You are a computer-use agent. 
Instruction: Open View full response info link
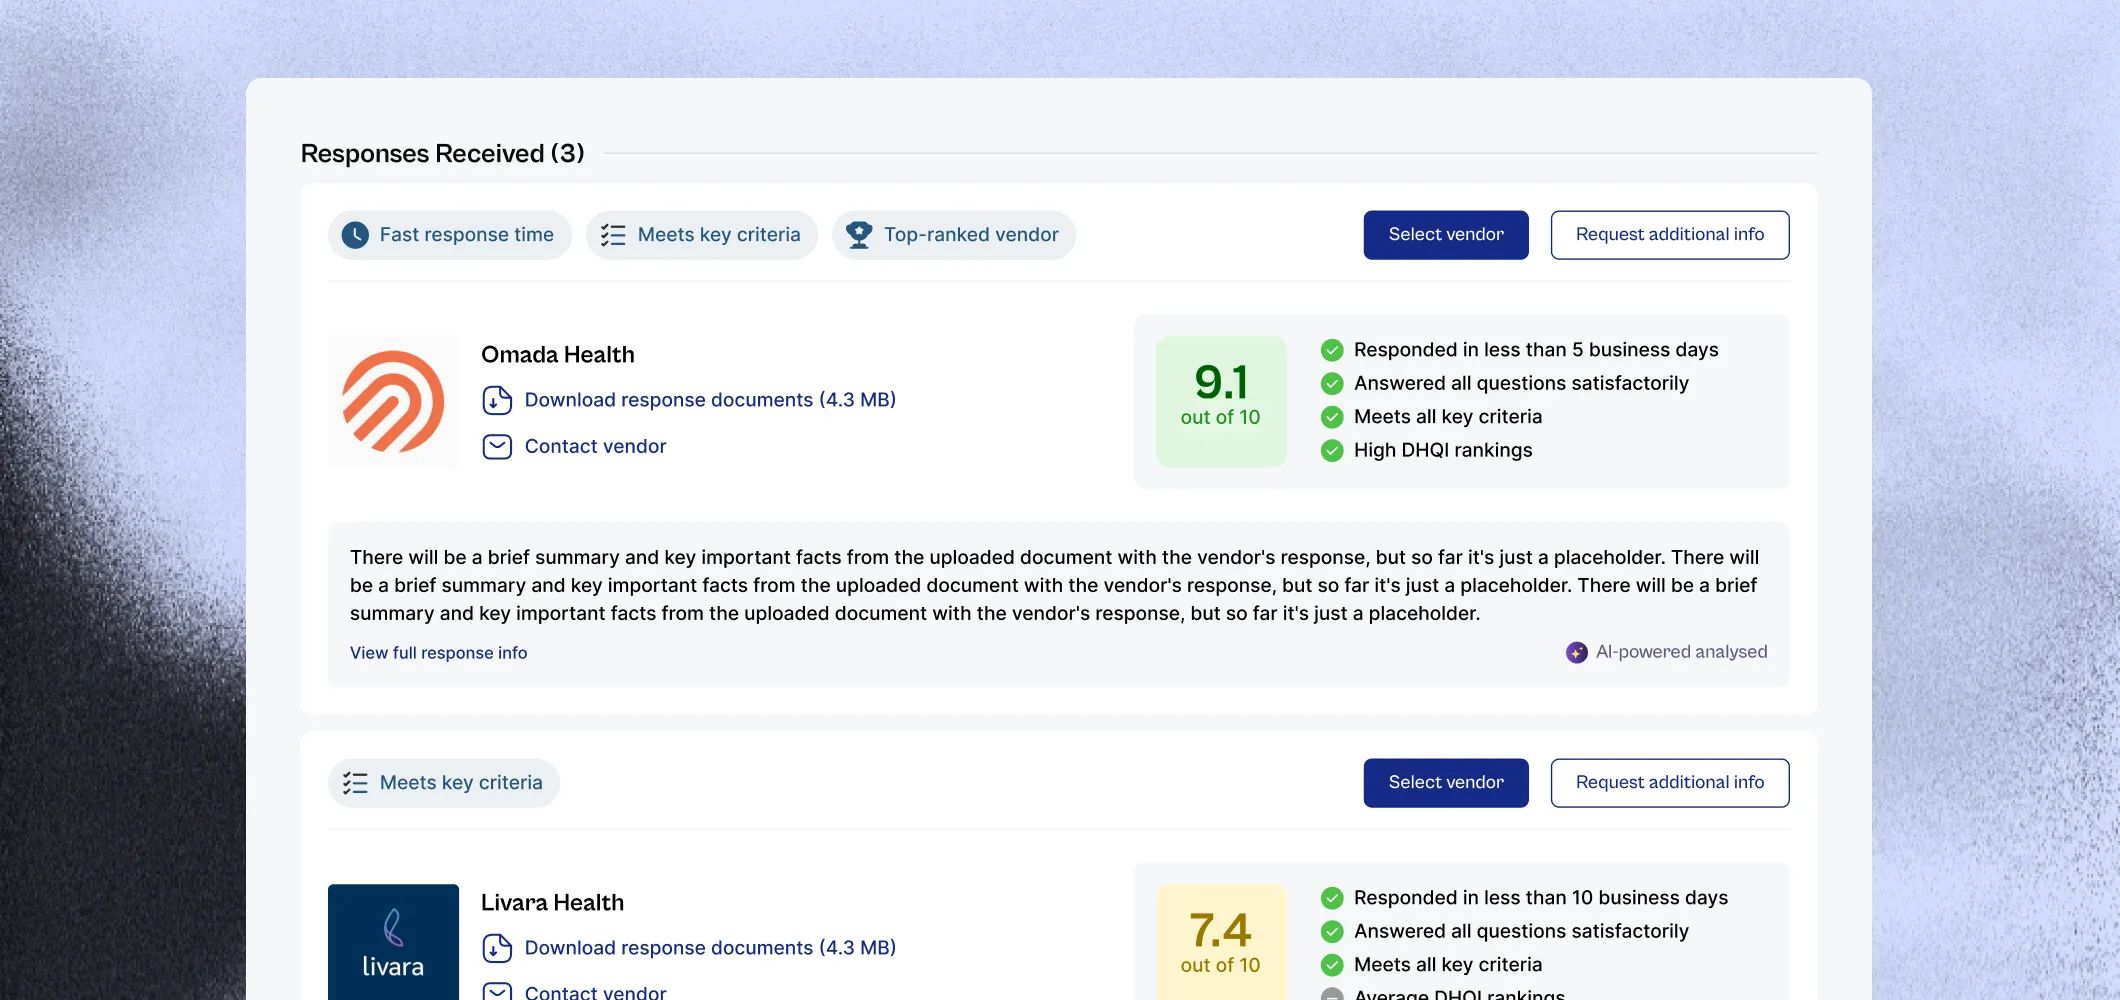[x=438, y=653]
